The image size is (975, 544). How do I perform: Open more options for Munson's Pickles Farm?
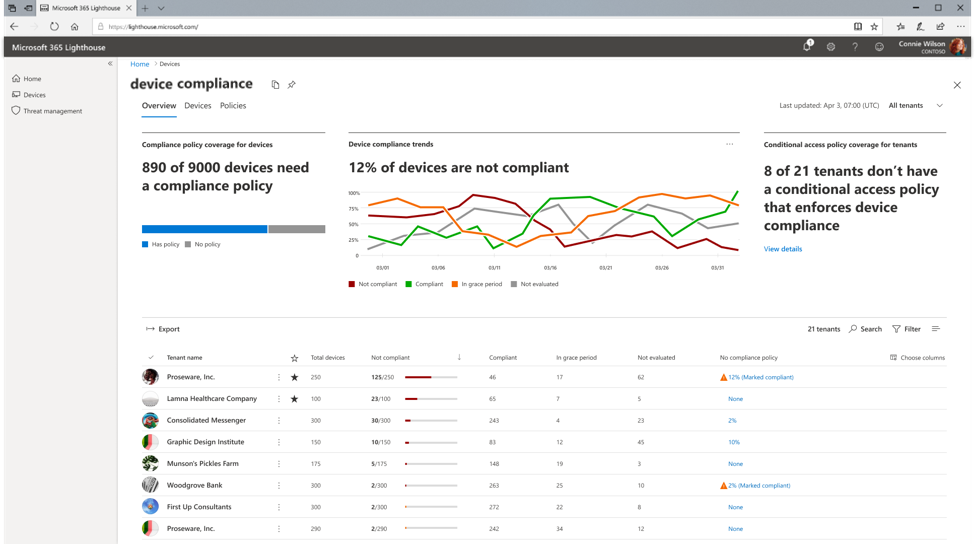(x=279, y=464)
